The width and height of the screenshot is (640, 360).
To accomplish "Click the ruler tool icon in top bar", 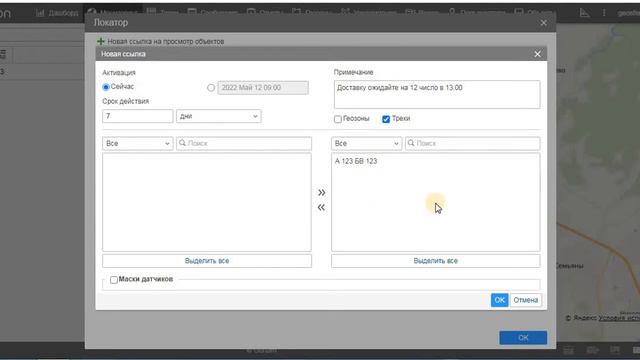I will pyautogui.click(x=584, y=13).
